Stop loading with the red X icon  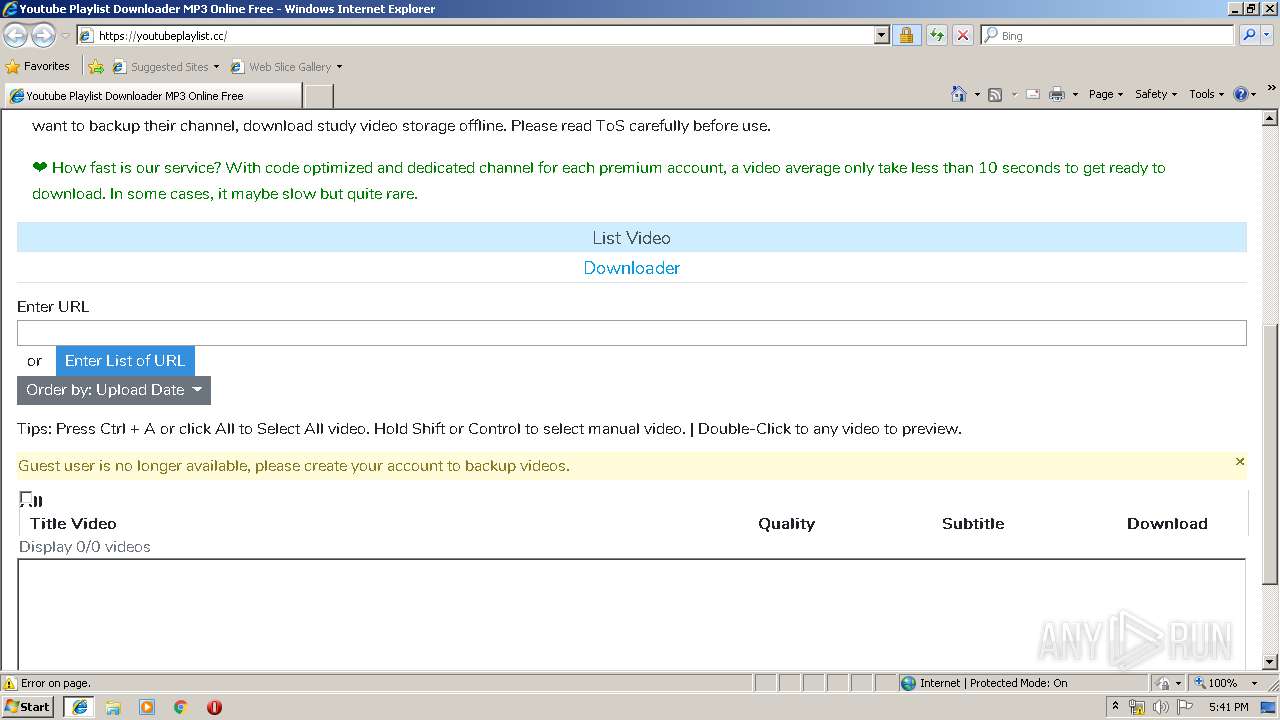pos(962,35)
